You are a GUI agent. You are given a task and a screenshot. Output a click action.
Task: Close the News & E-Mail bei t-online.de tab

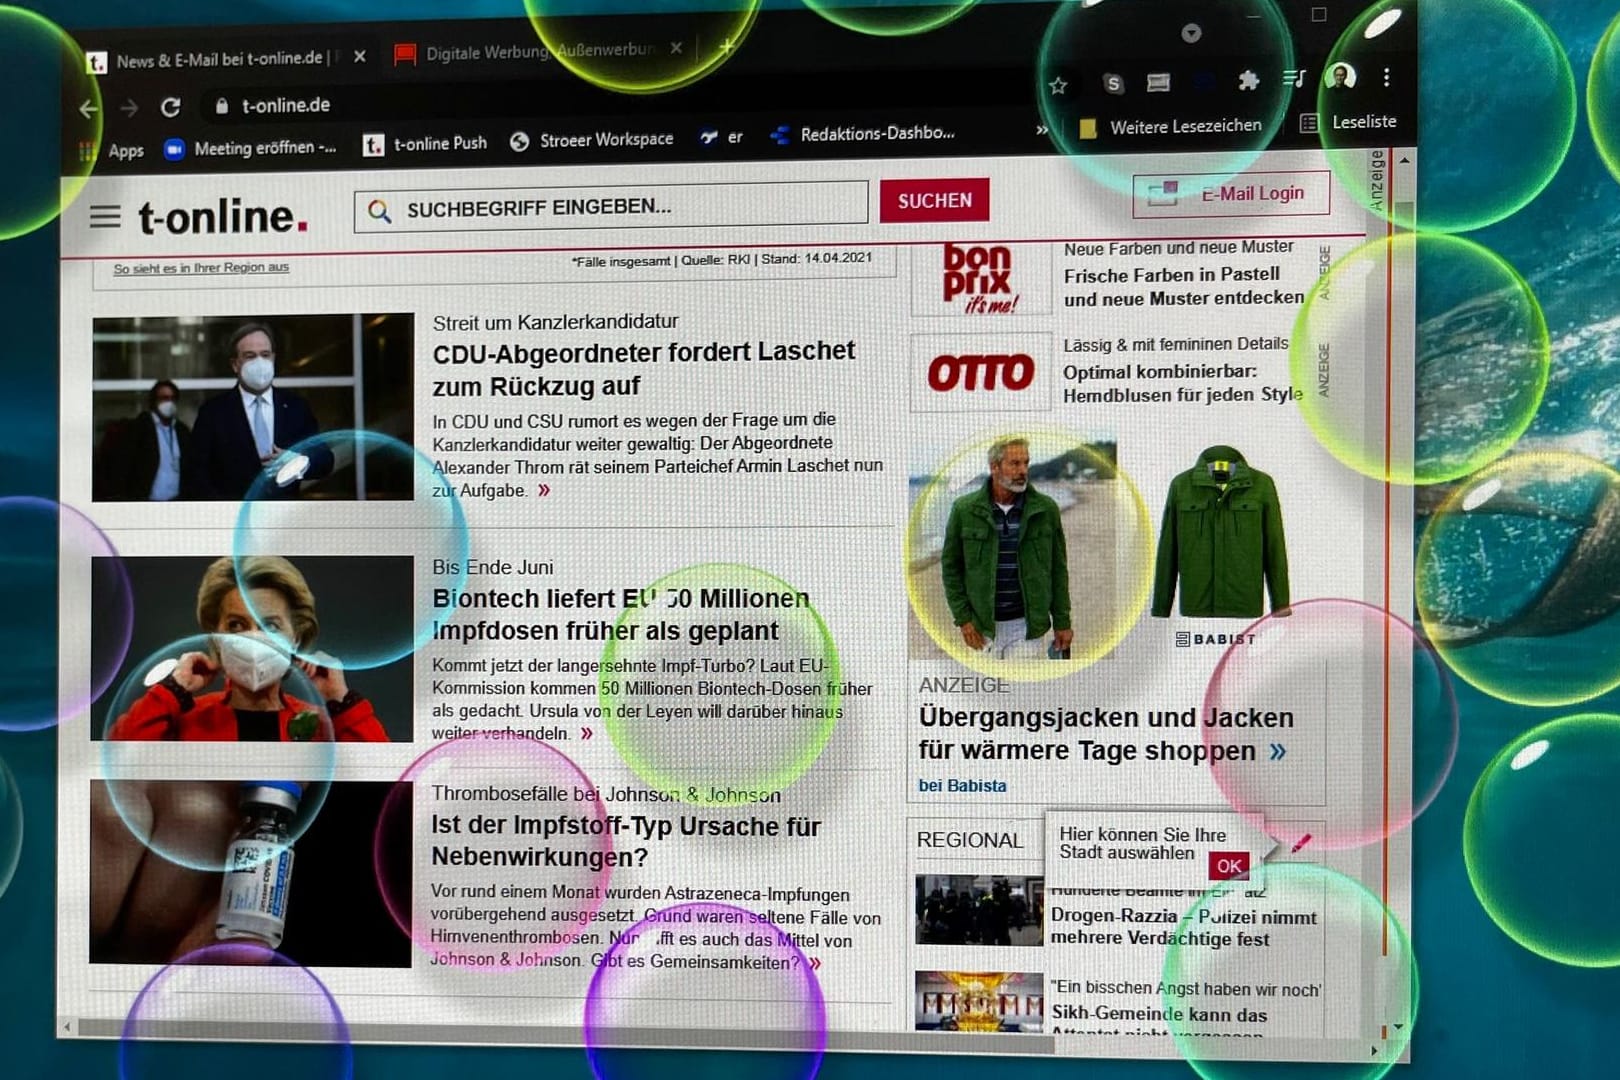(360, 57)
